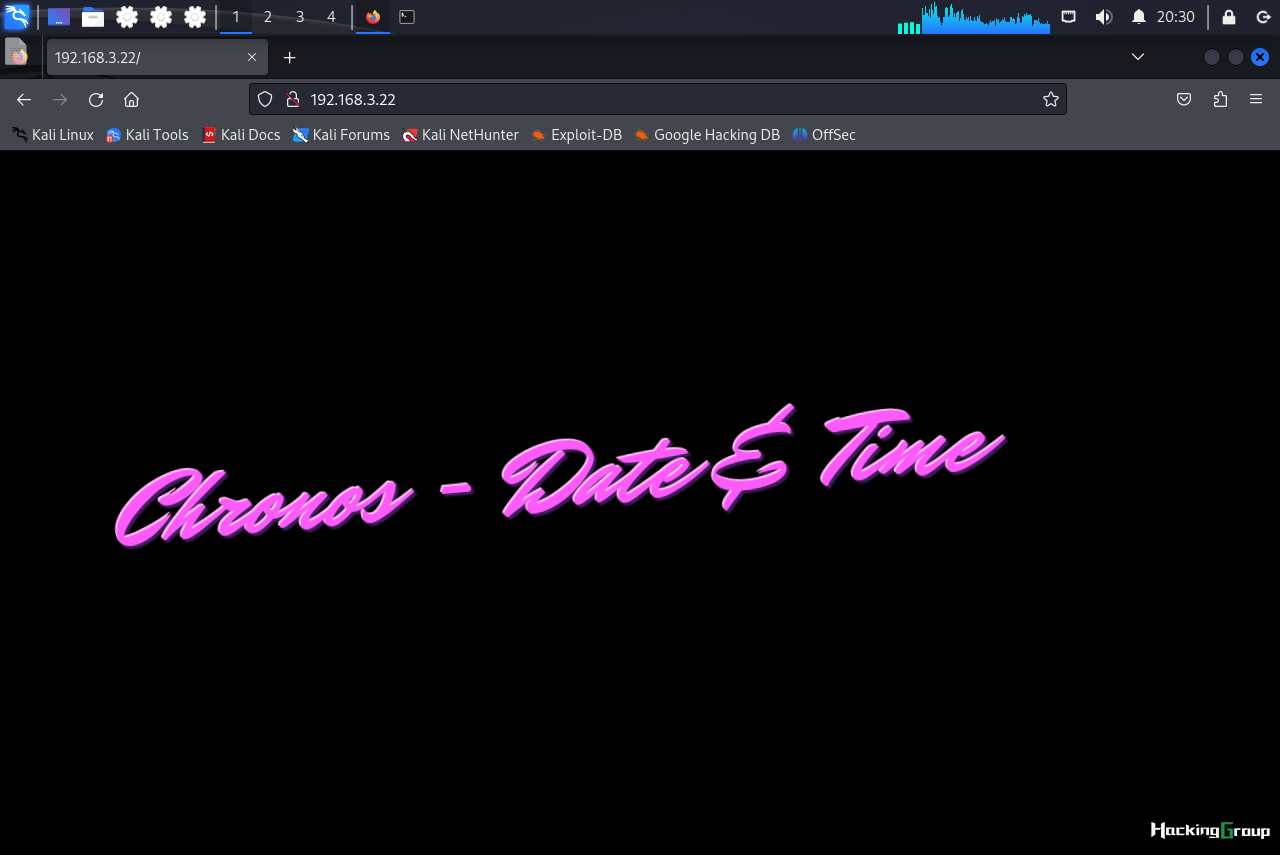Go forward one page

point(60,99)
